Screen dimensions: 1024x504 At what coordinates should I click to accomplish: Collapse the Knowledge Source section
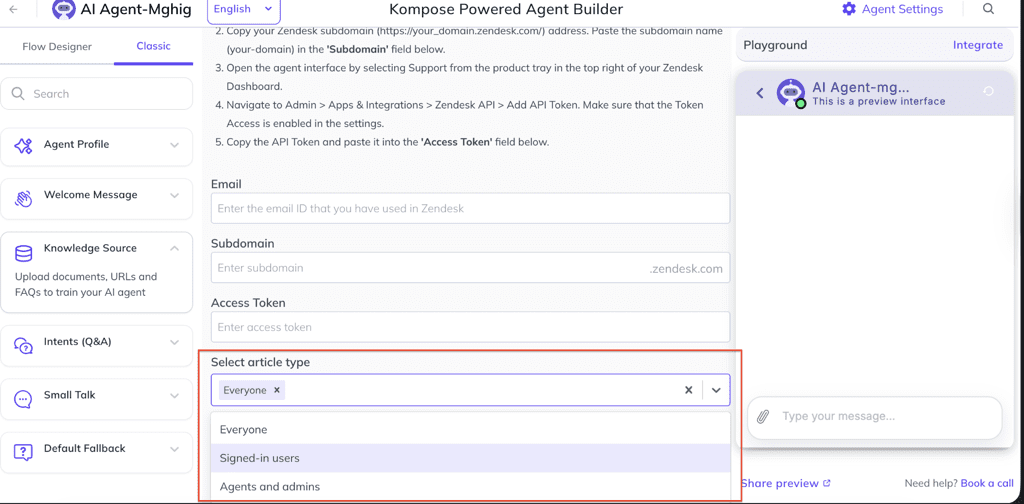coord(174,248)
